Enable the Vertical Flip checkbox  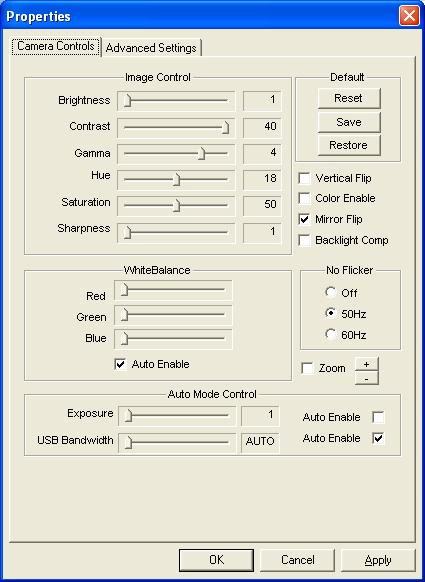coord(304,178)
